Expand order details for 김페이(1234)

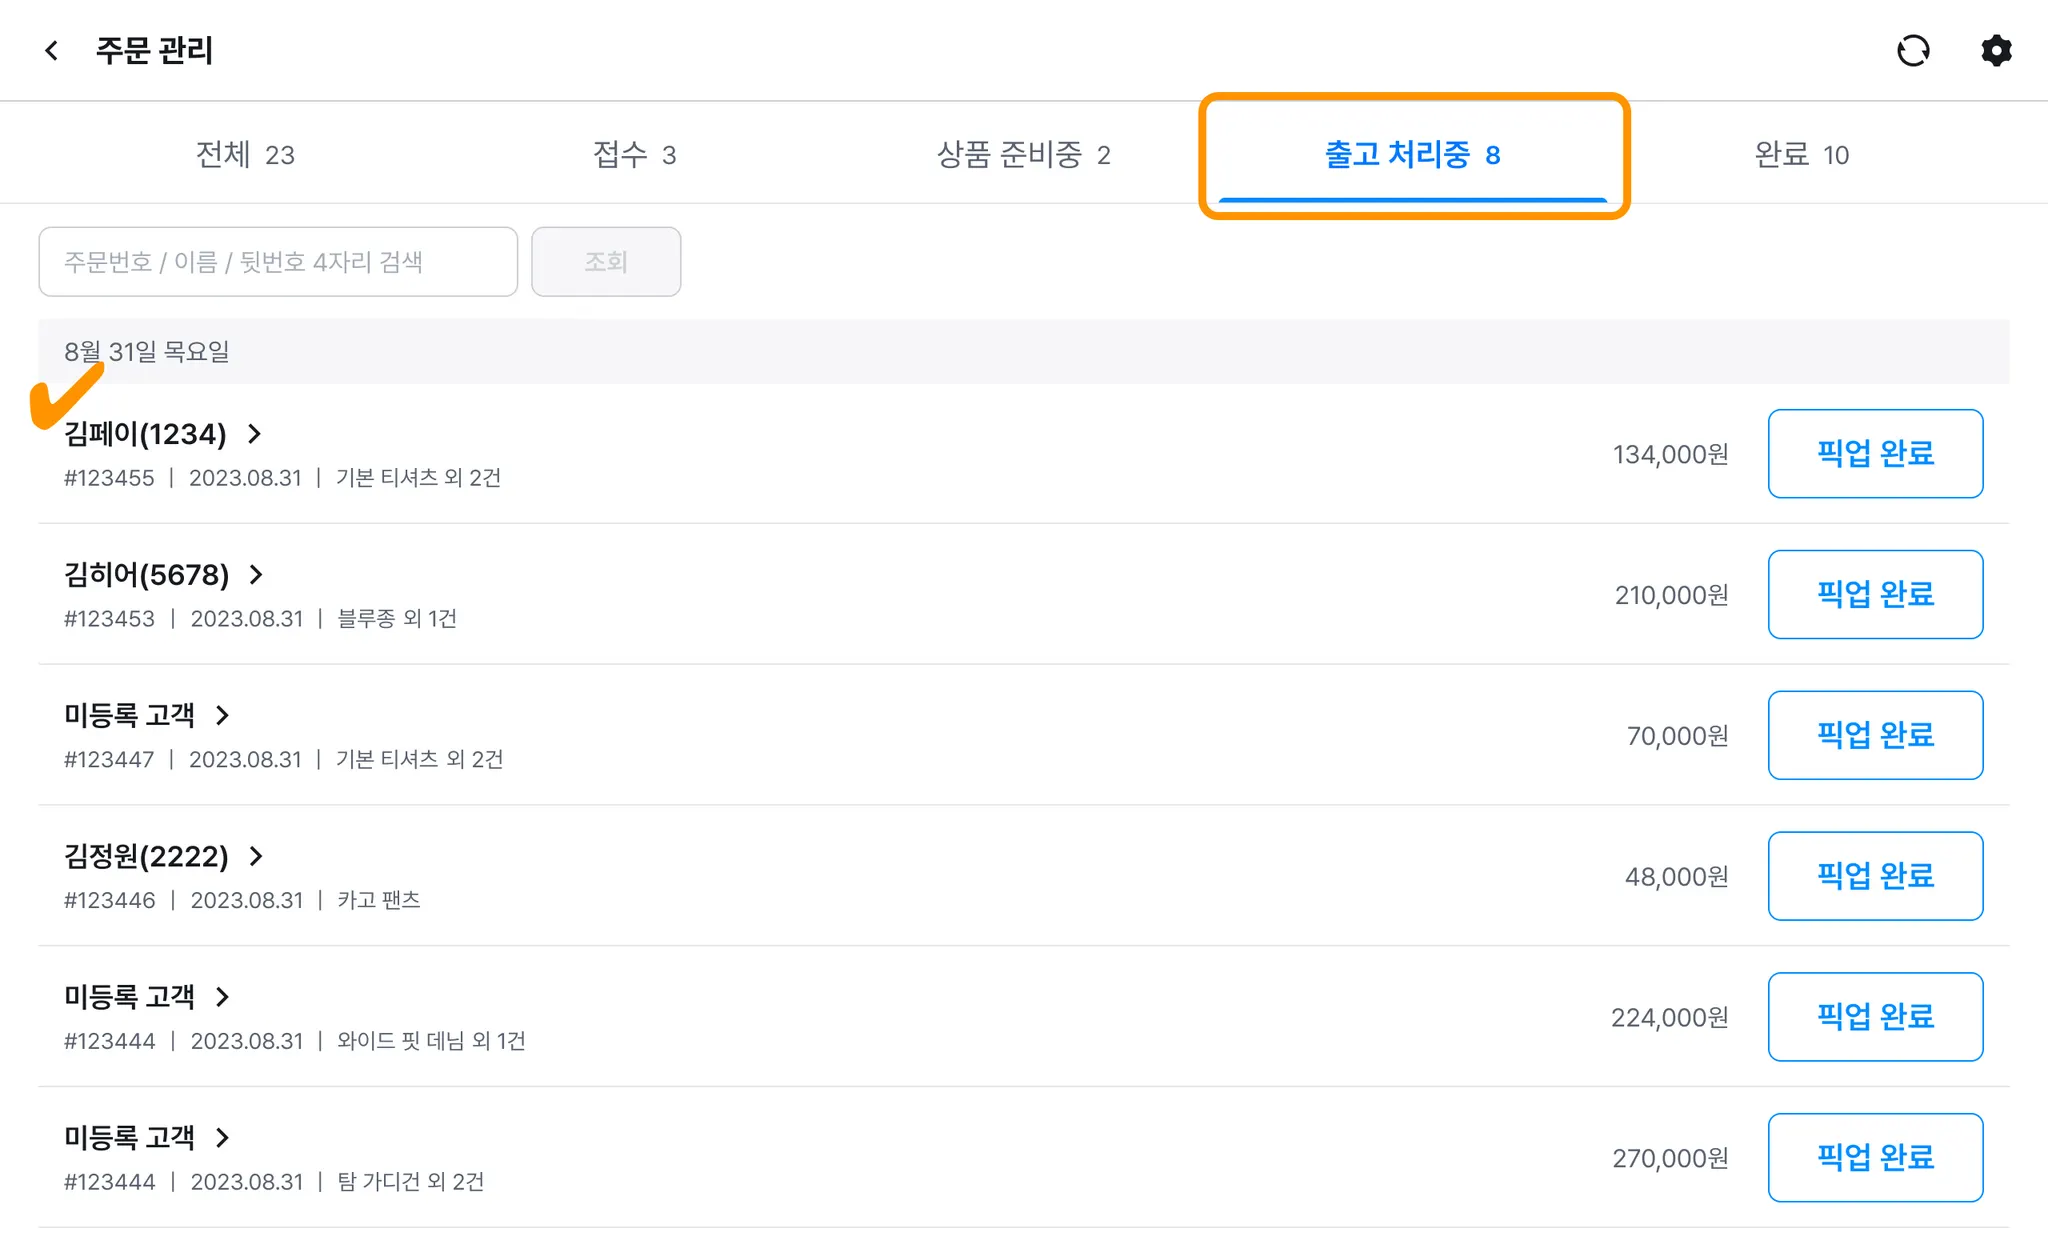click(x=254, y=434)
